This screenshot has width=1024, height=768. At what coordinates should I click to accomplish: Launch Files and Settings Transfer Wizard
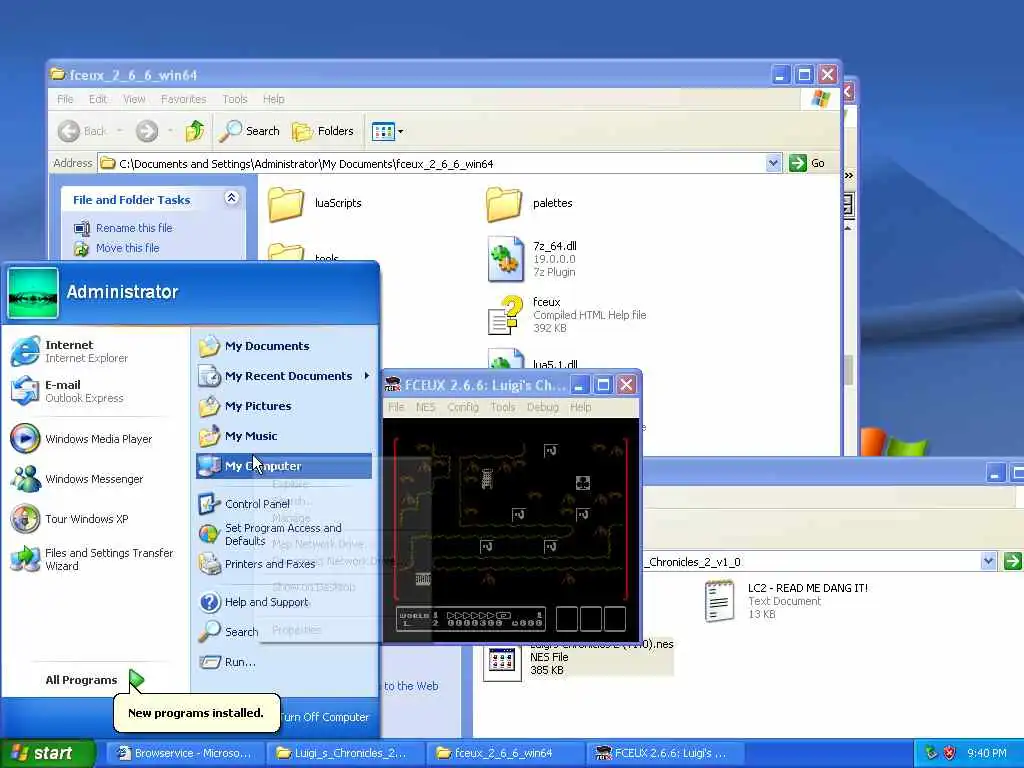coord(92,559)
